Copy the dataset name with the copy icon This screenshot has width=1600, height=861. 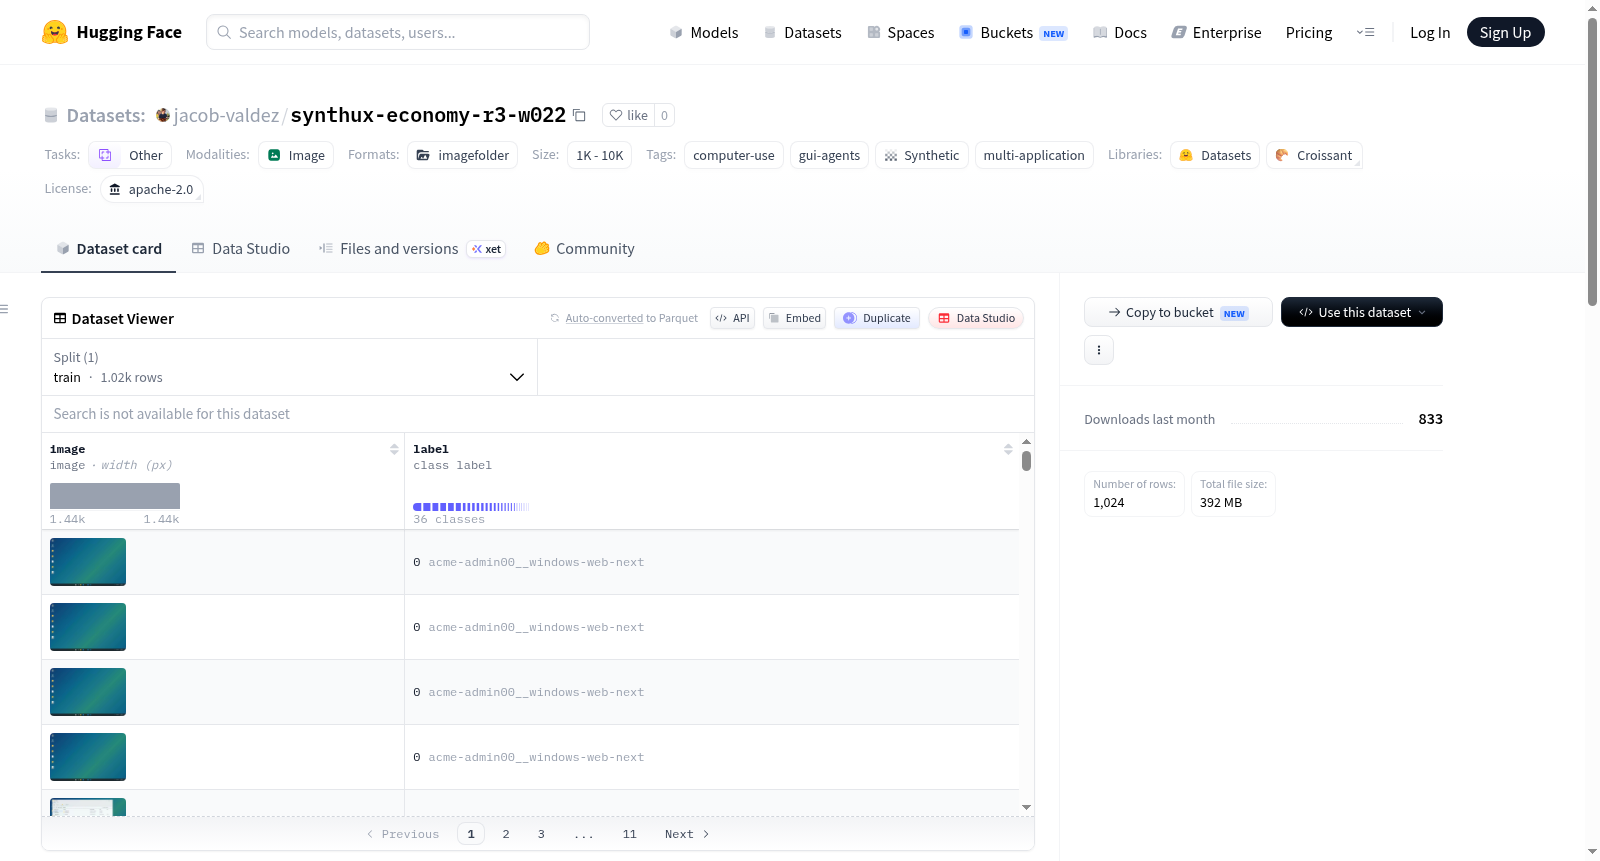pos(579,115)
